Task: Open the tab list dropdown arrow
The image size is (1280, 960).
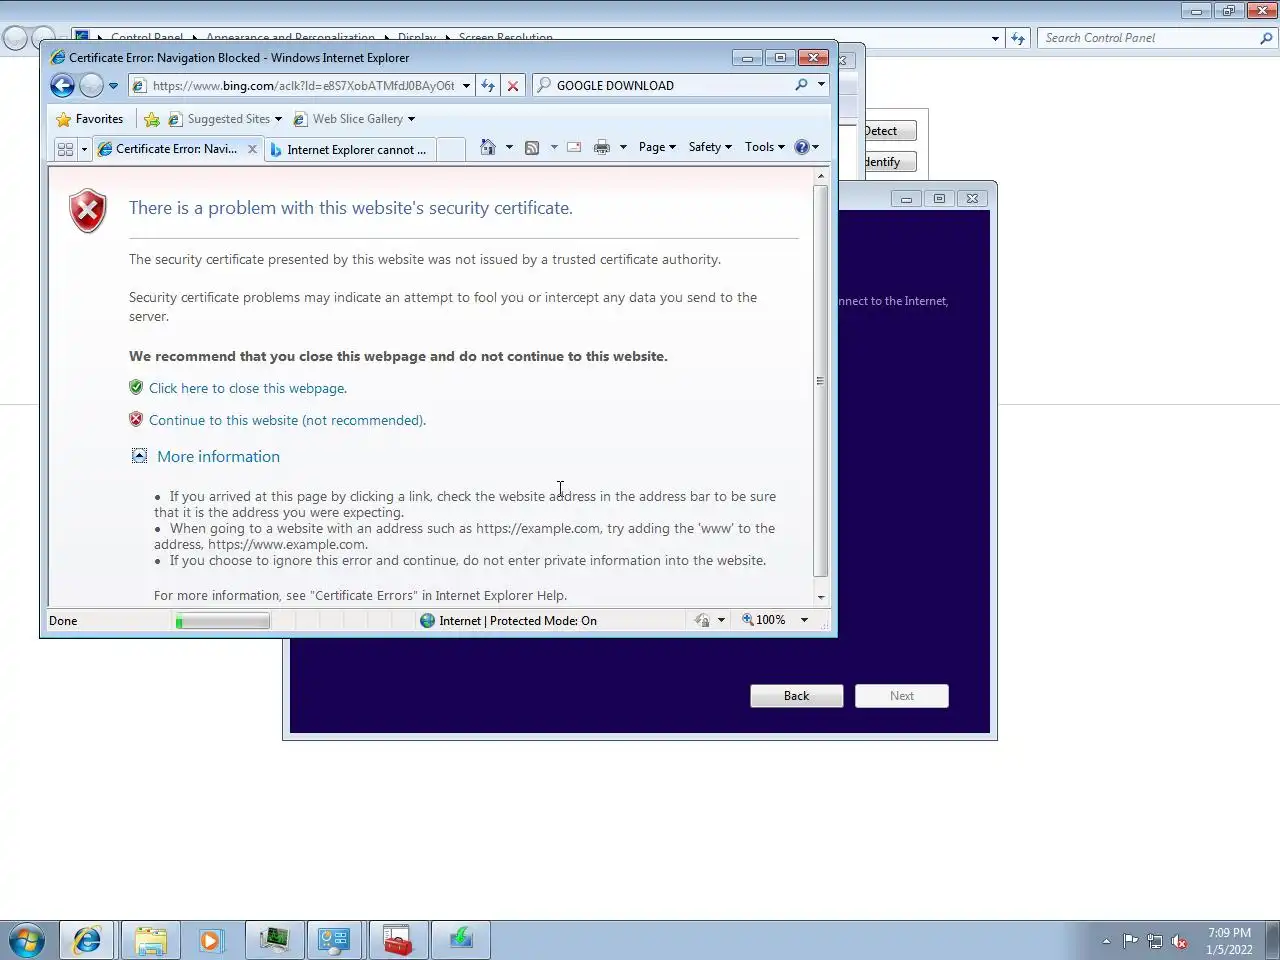Action: point(84,149)
